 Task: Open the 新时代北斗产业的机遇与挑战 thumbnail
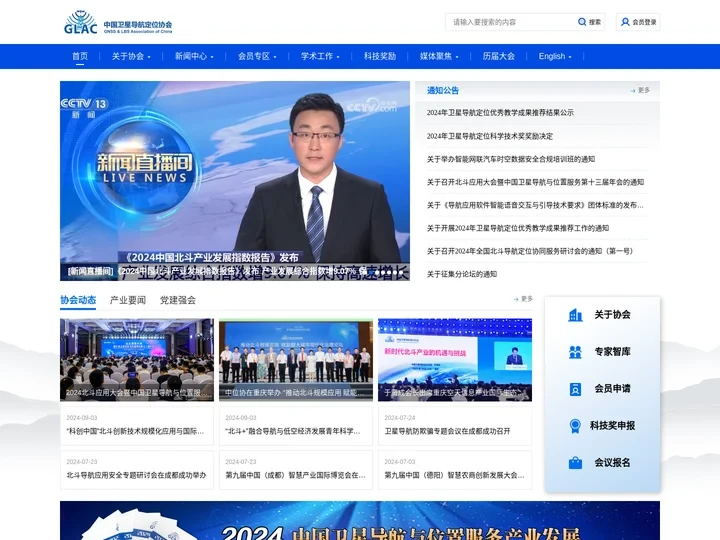455,360
